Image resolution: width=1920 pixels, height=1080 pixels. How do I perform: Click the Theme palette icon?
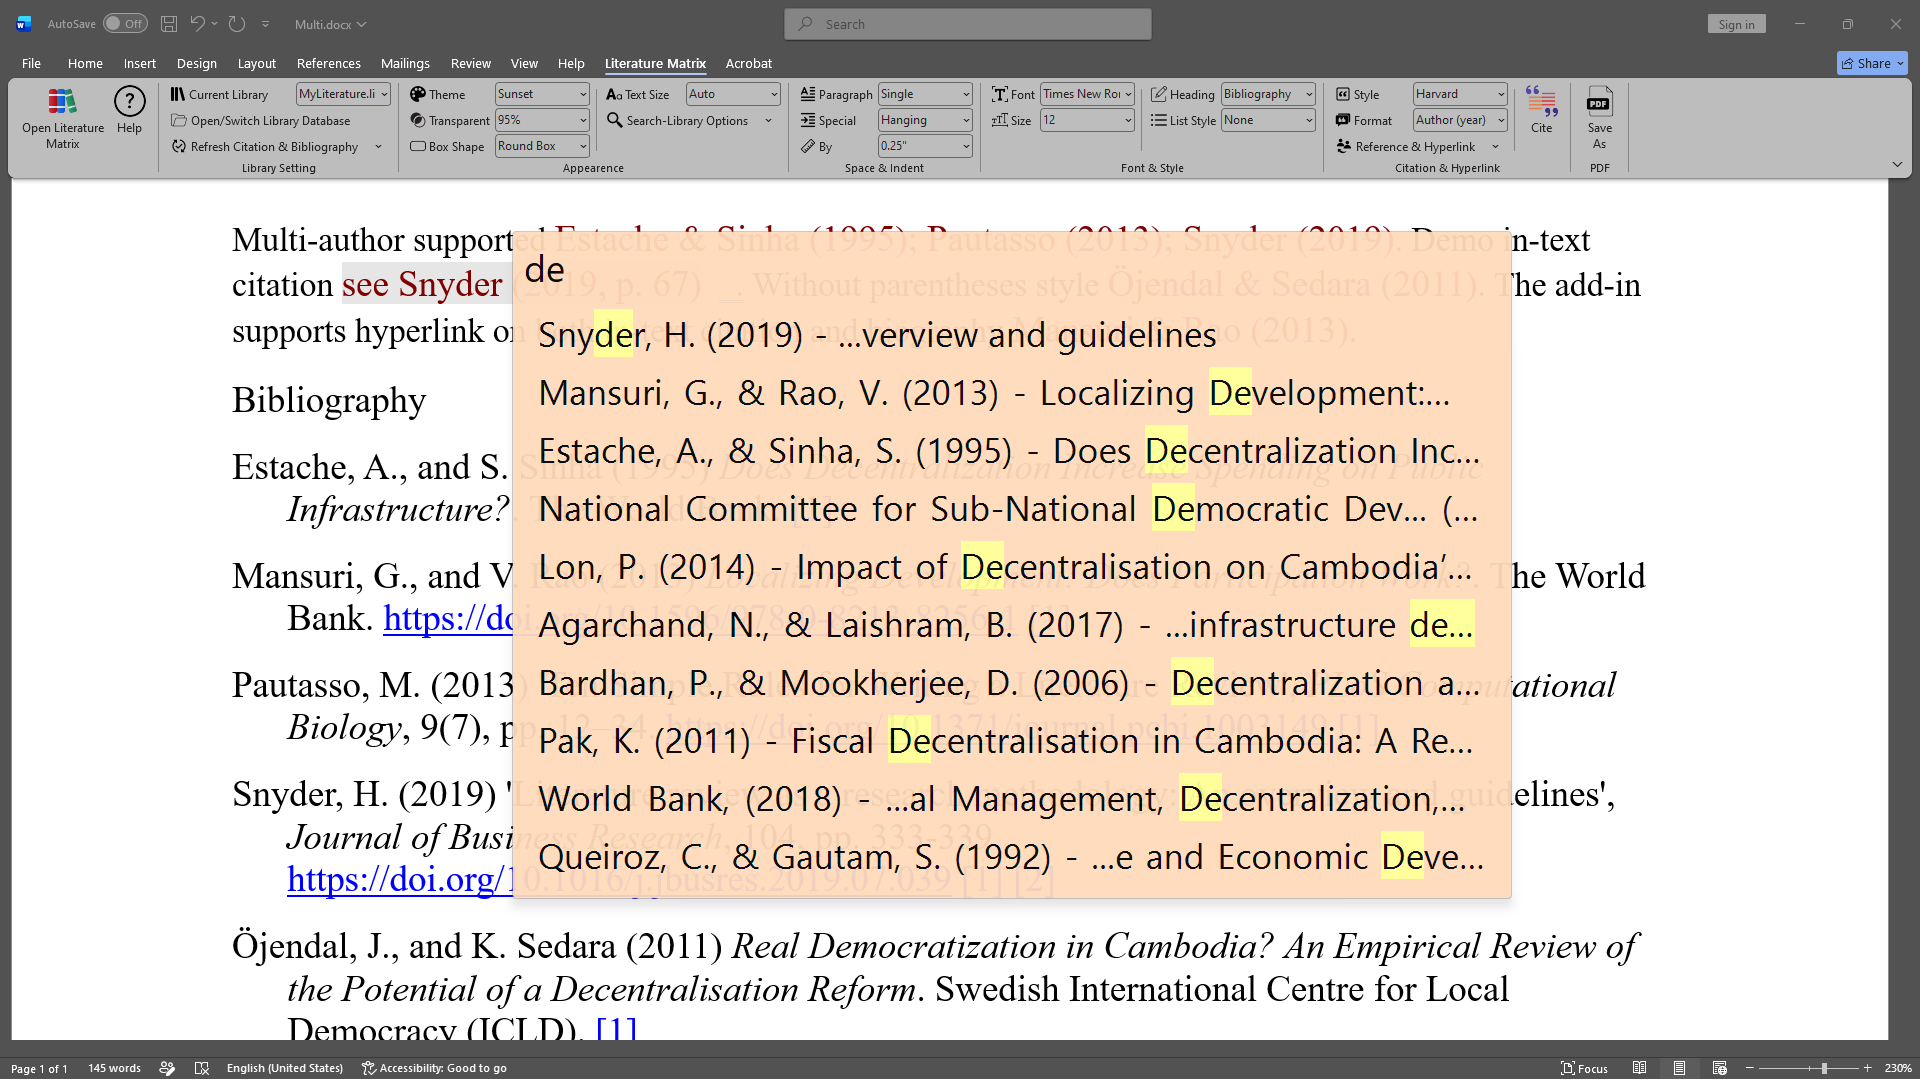click(x=418, y=94)
